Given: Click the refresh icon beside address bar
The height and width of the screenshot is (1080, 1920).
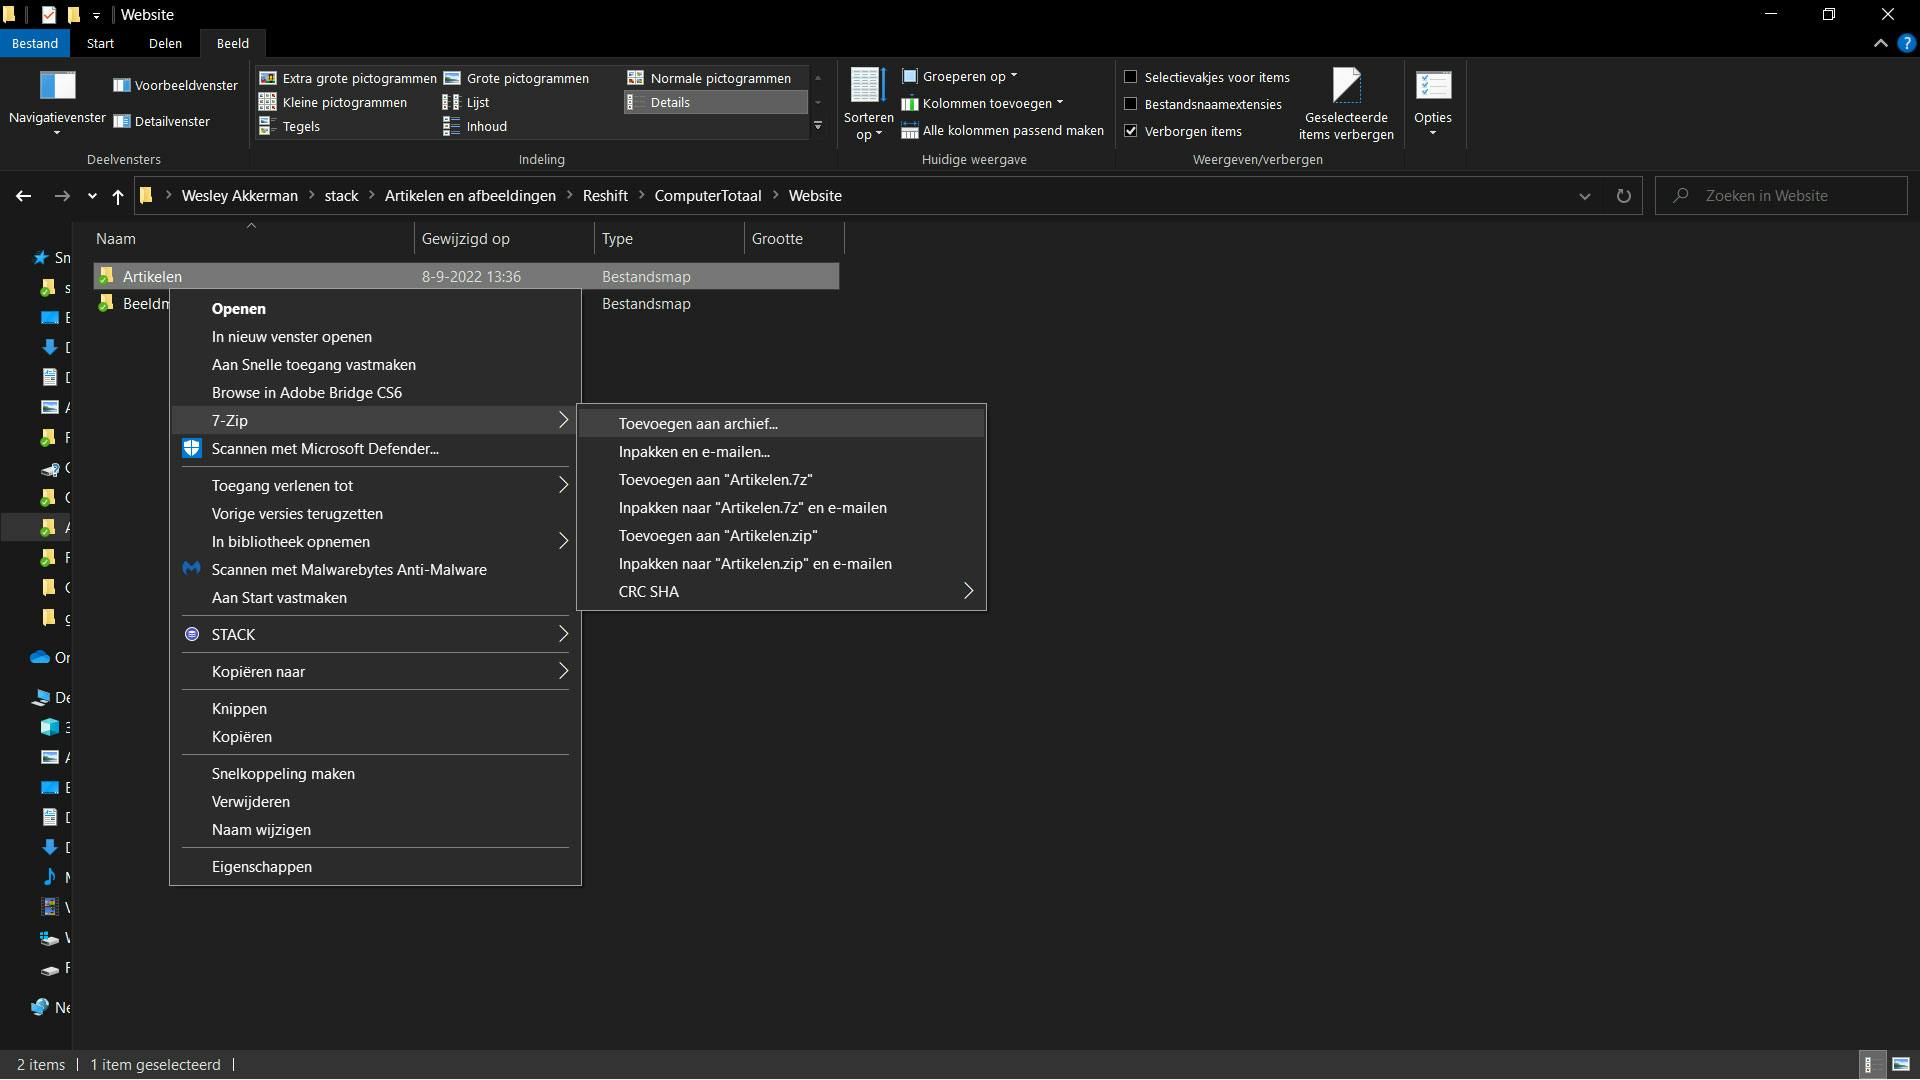Looking at the screenshot, I should (x=1623, y=196).
